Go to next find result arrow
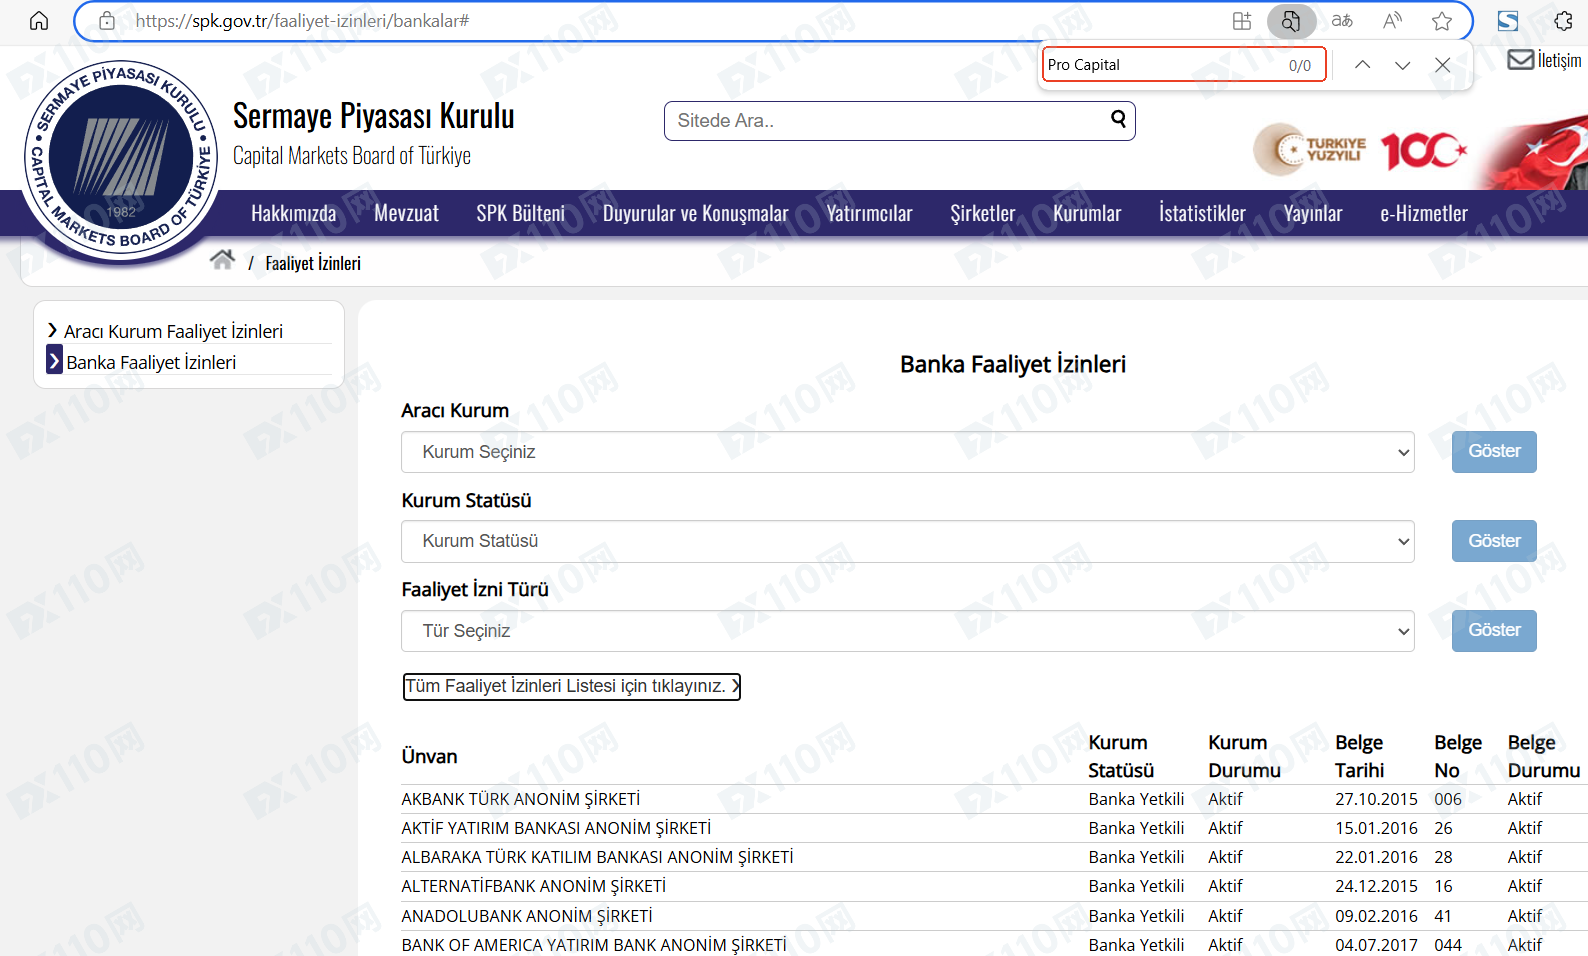This screenshot has width=1588, height=956. point(1402,65)
